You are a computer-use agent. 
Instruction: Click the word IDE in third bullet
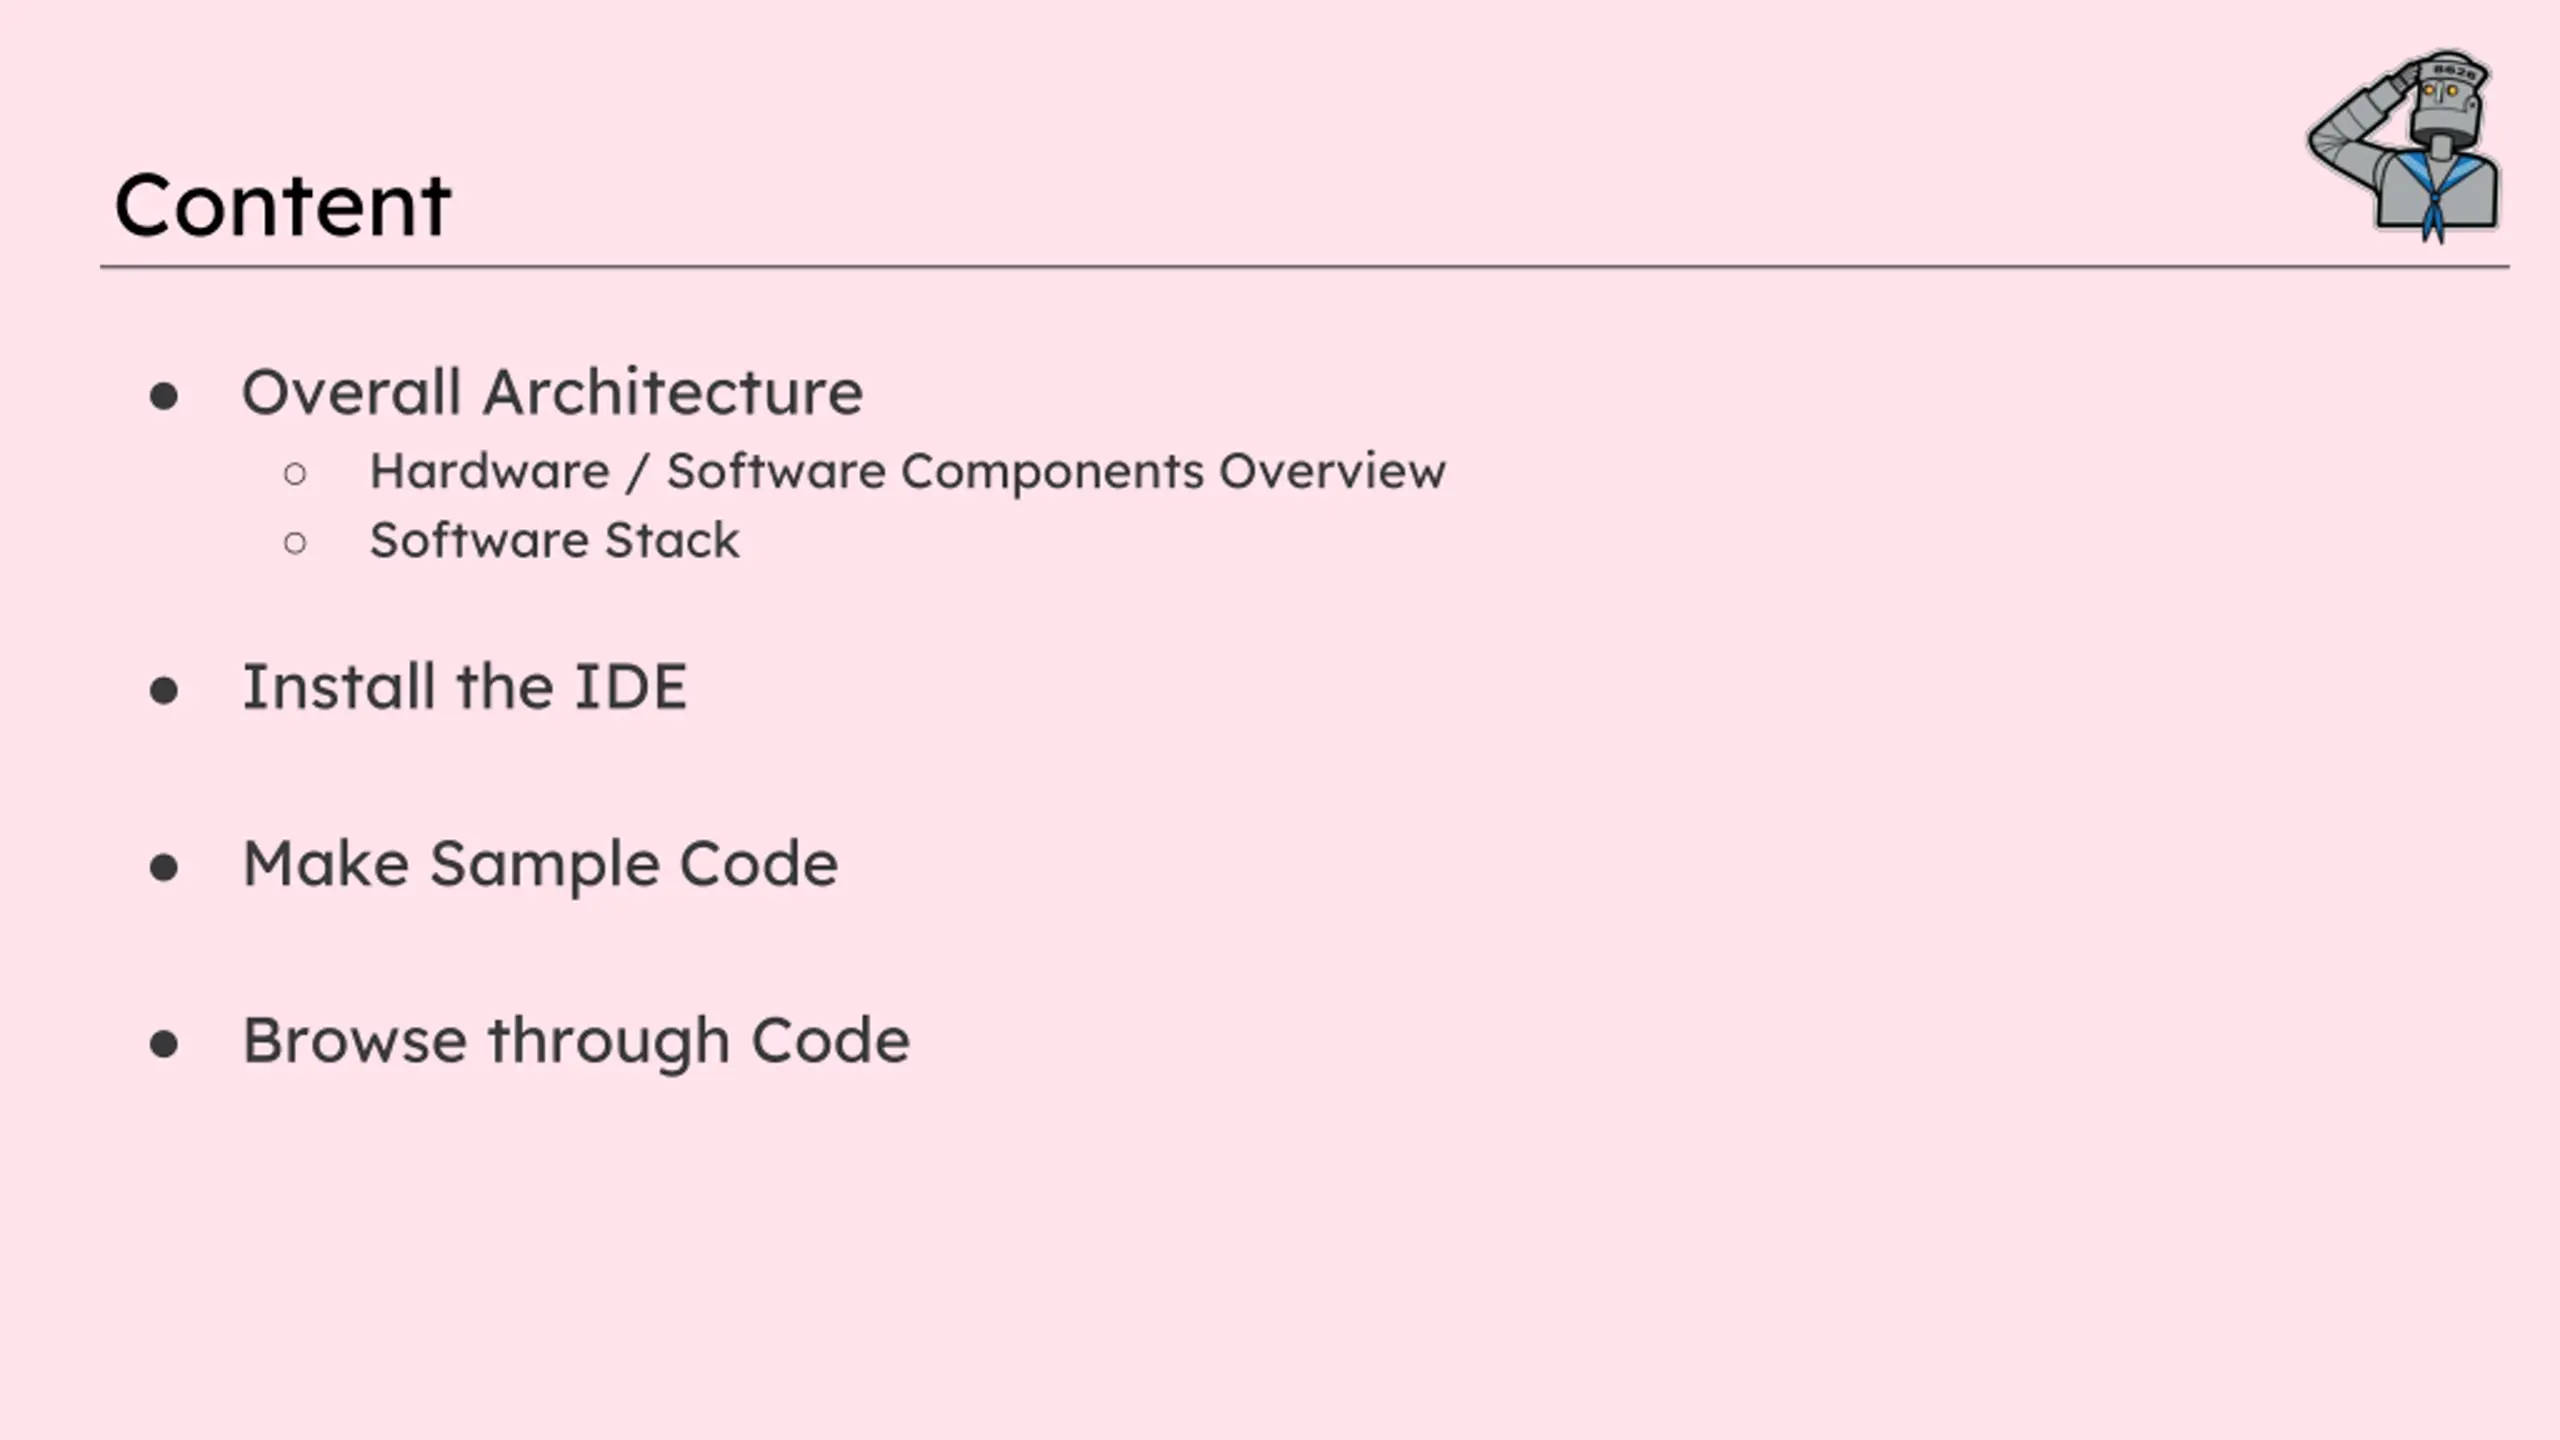pos(630,687)
